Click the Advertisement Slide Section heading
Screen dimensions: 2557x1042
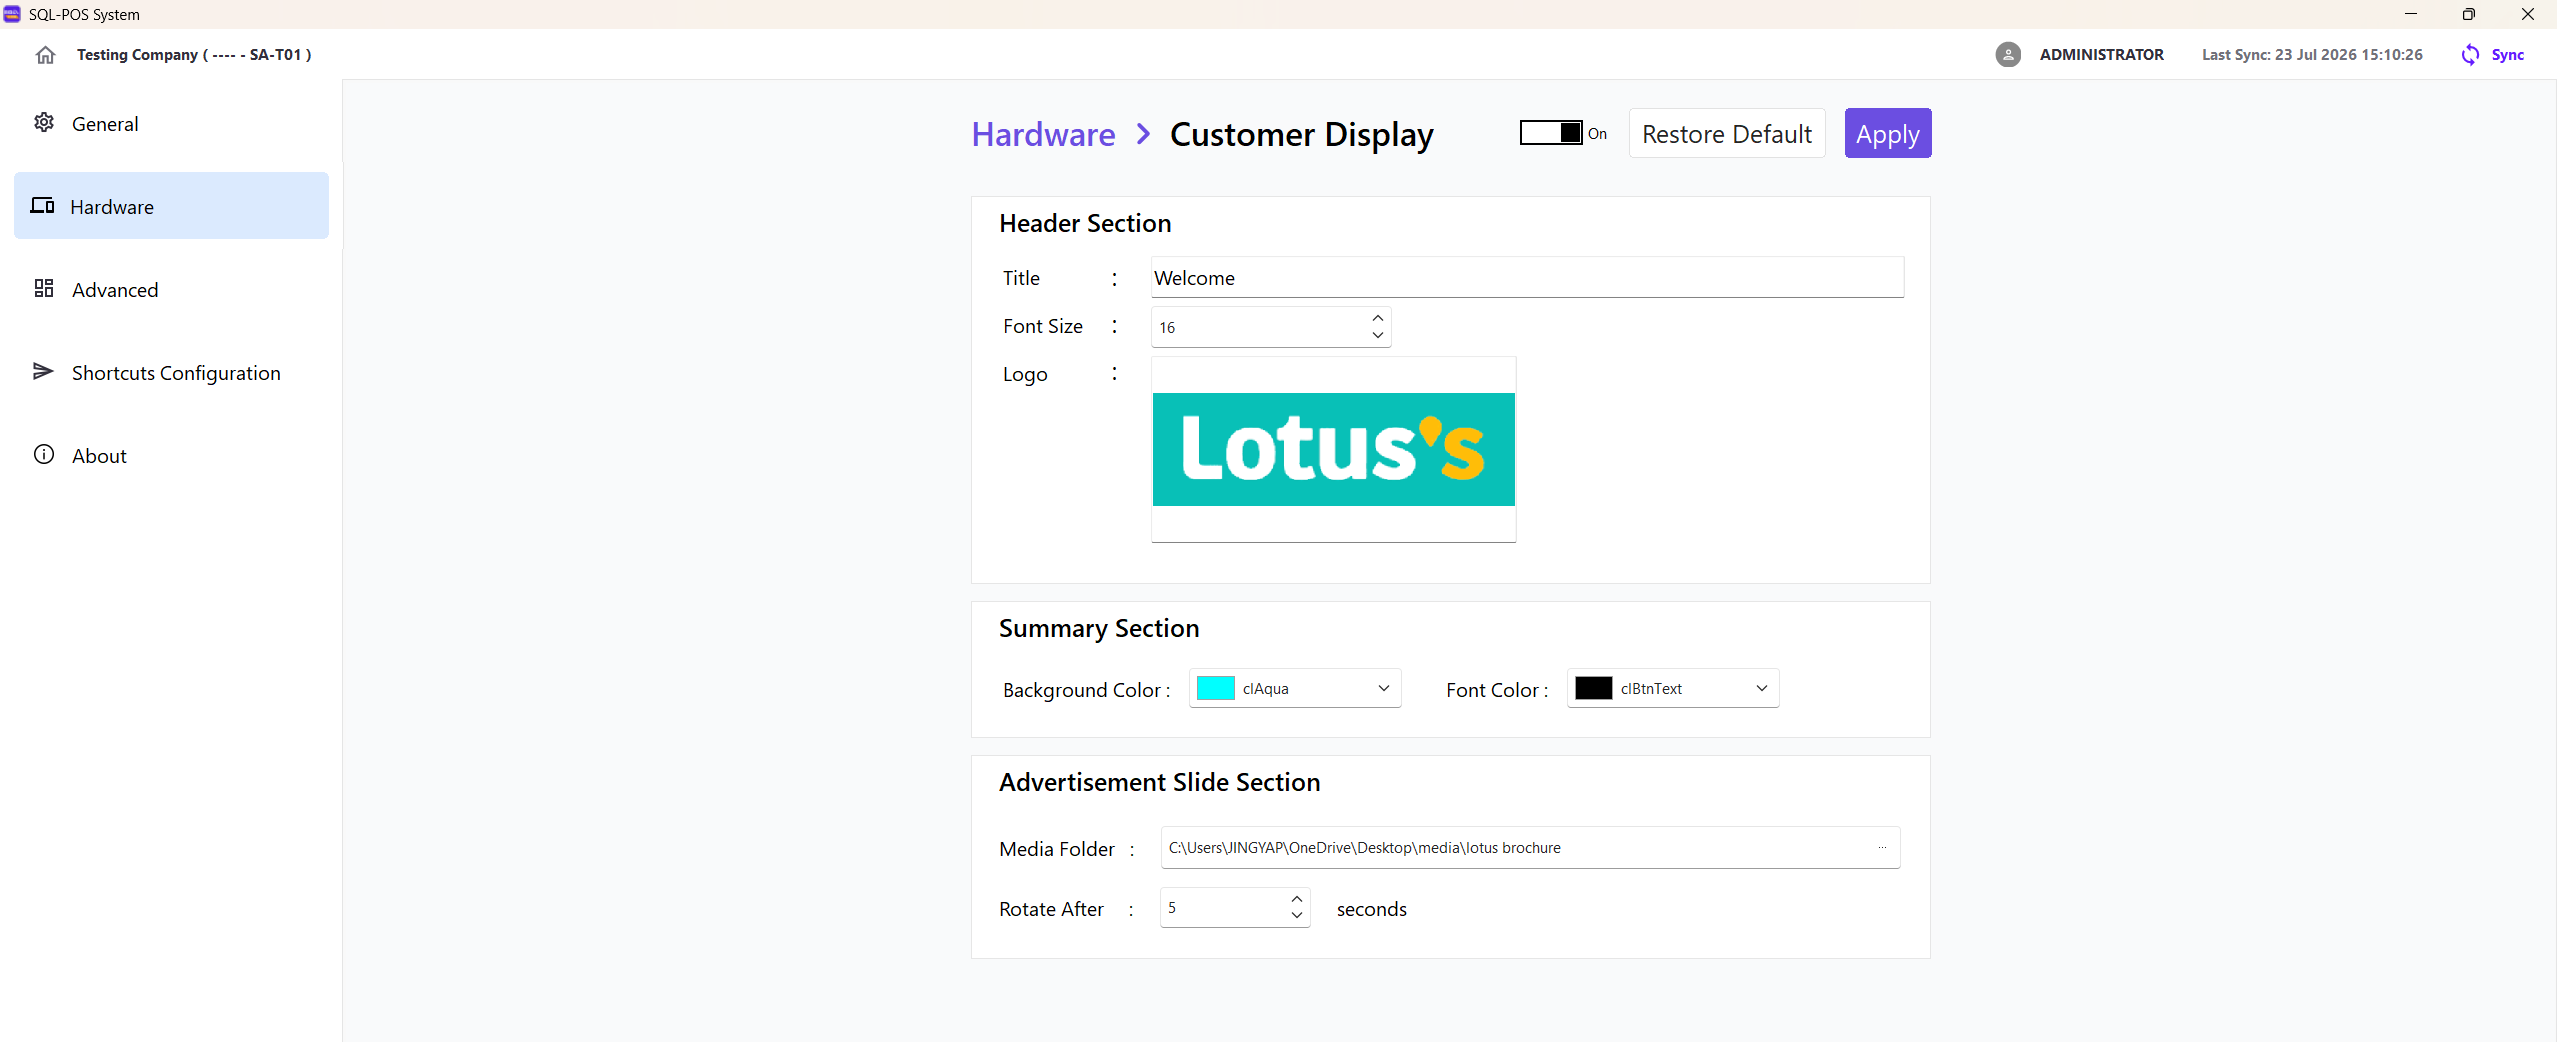[x=1159, y=782]
